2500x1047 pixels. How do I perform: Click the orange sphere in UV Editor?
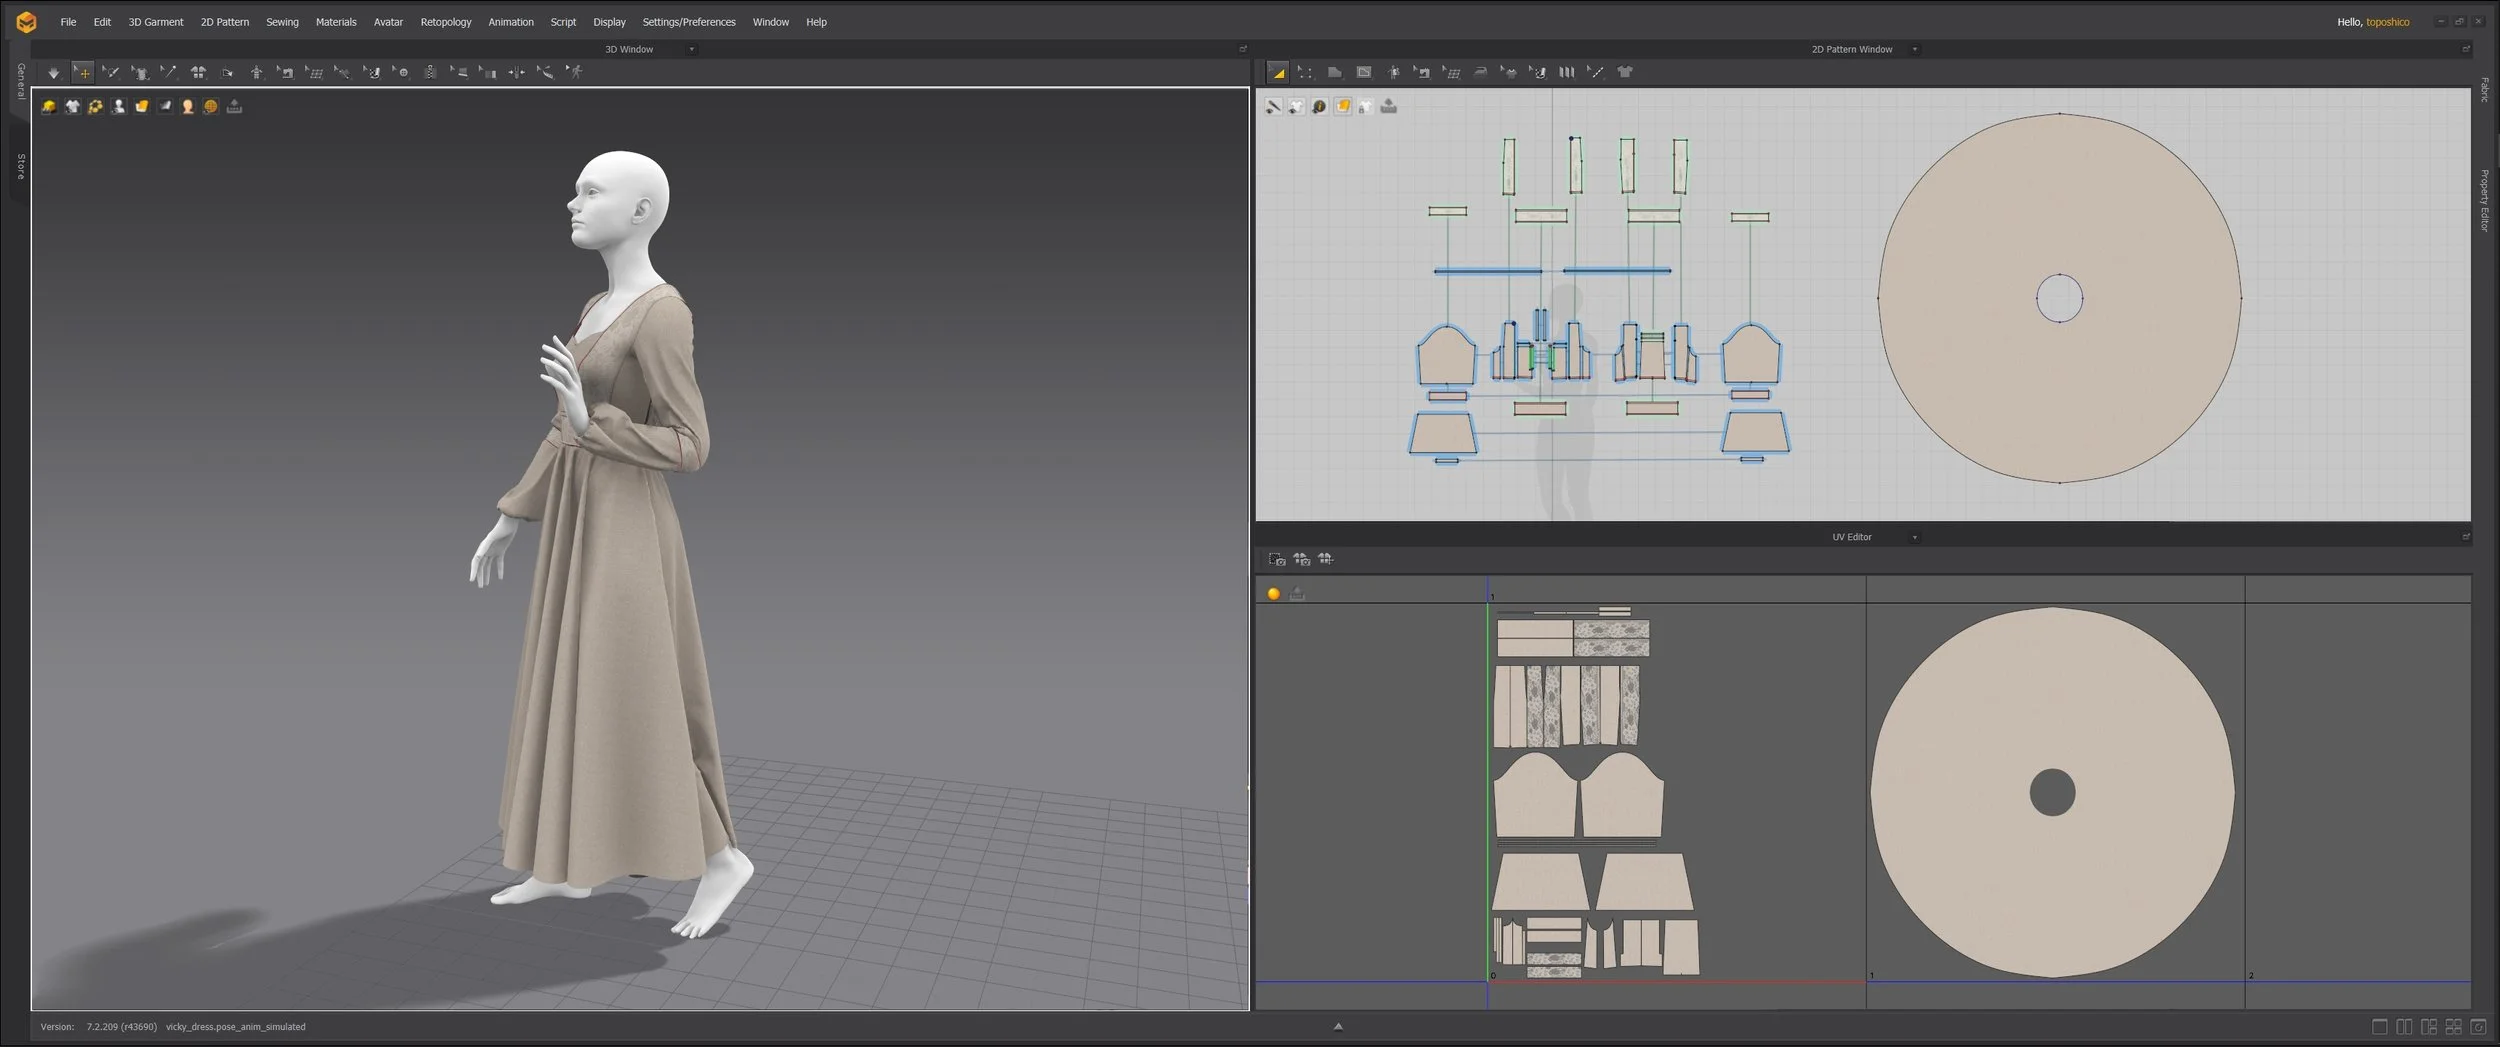click(x=1273, y=594)
